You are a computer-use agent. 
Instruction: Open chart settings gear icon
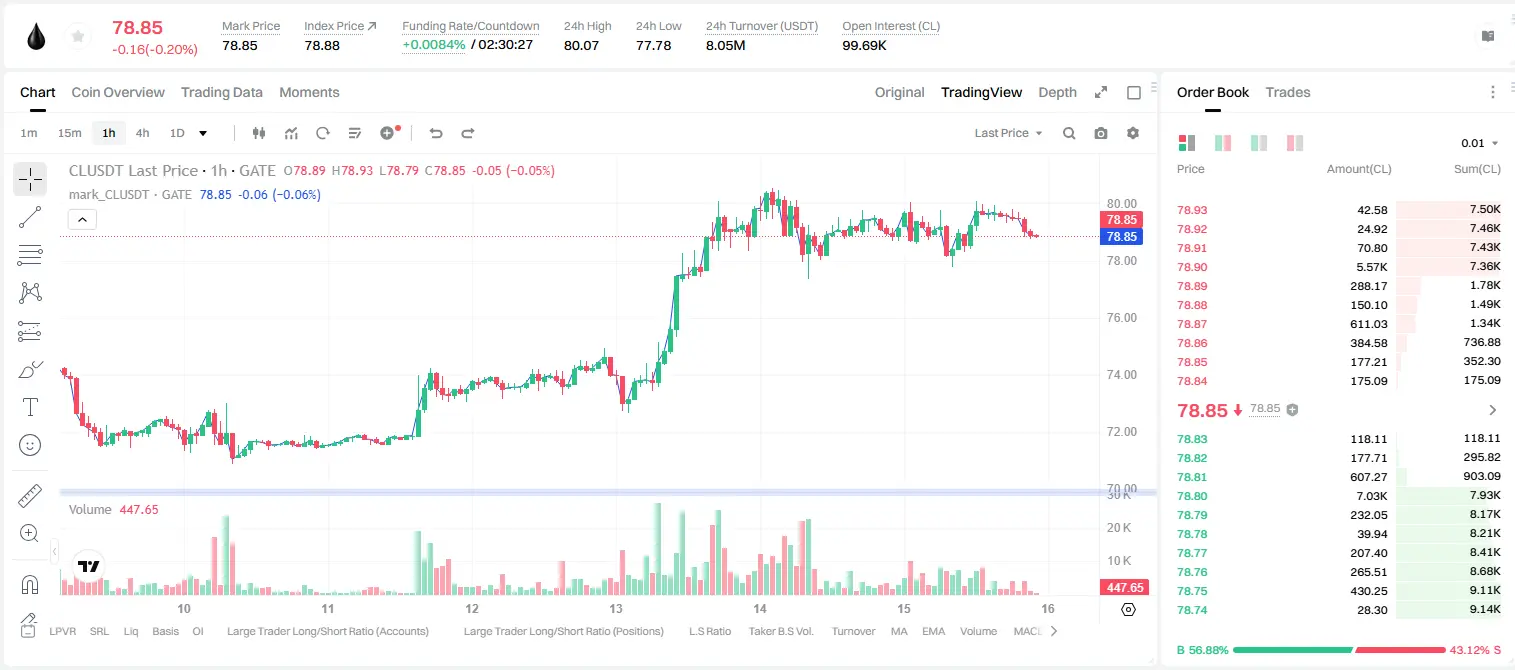pyautogui.click(x=1133, y=133)
